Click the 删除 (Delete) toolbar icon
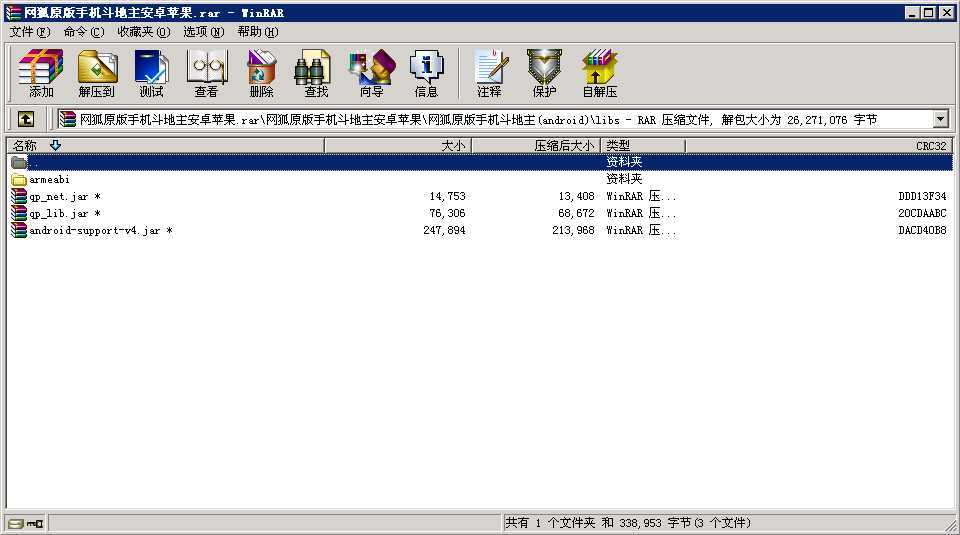This screenshot has width=960, height=535. tap(261, 74)
